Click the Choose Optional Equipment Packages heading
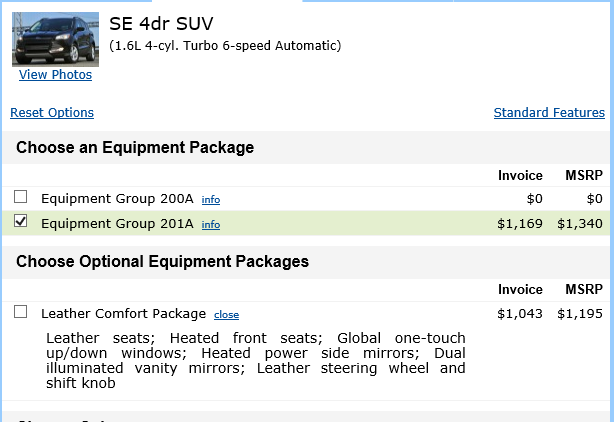 tap(162, 262)
